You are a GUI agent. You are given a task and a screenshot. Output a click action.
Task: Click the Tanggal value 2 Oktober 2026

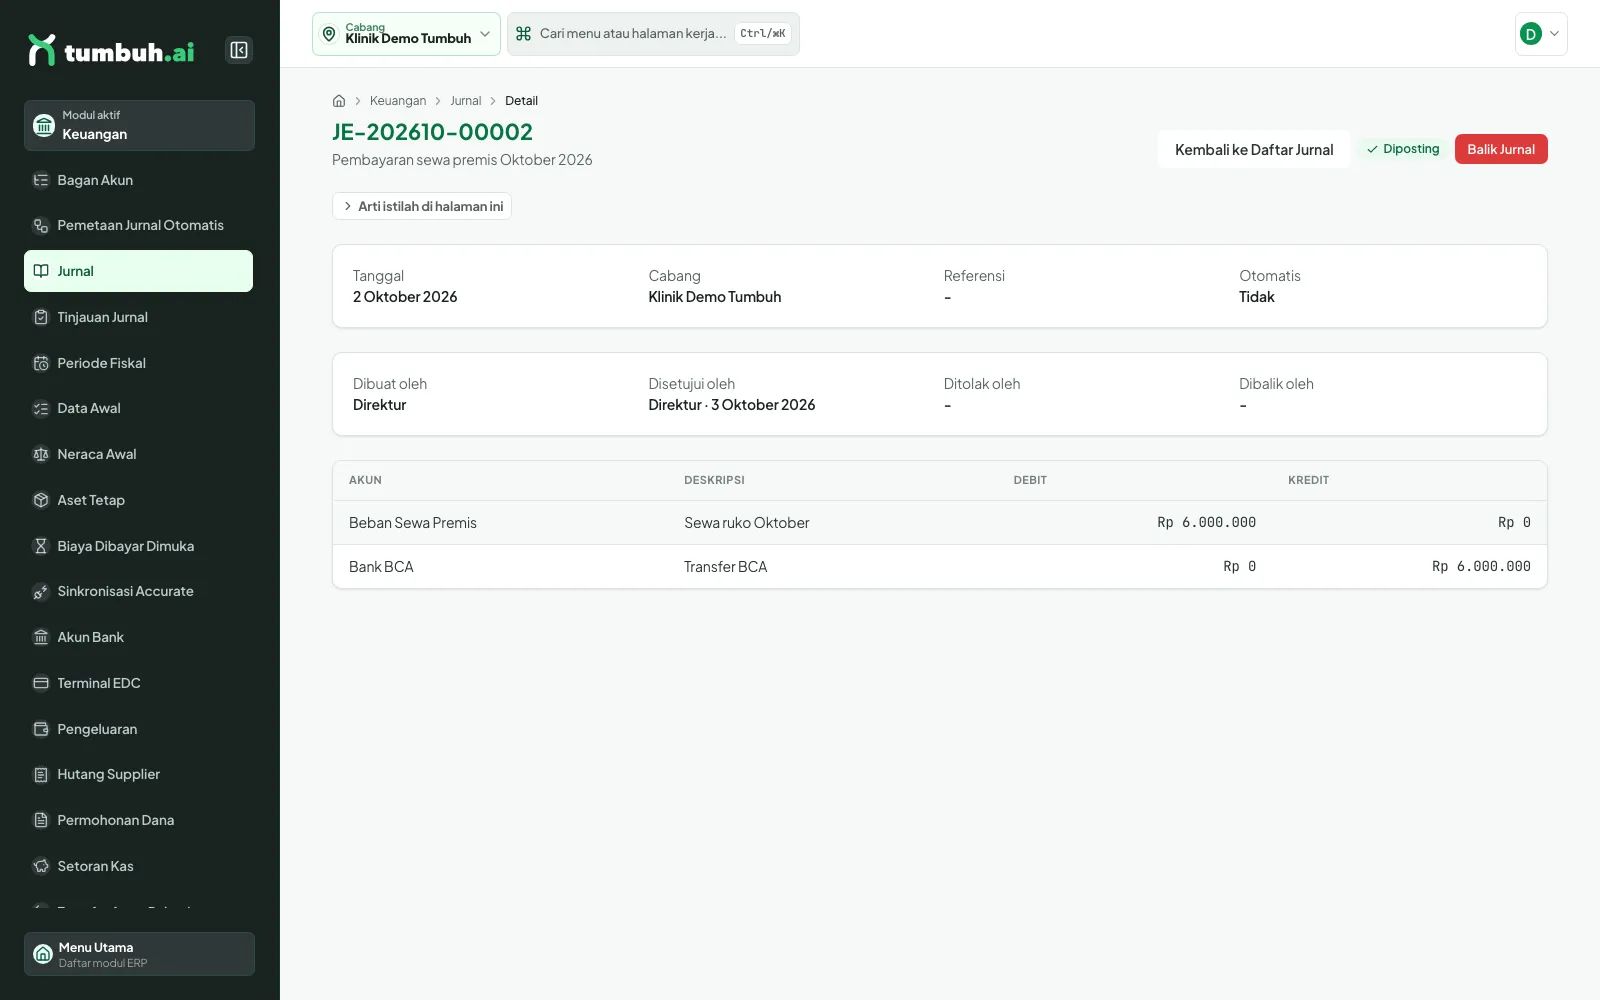click(405, 297)
